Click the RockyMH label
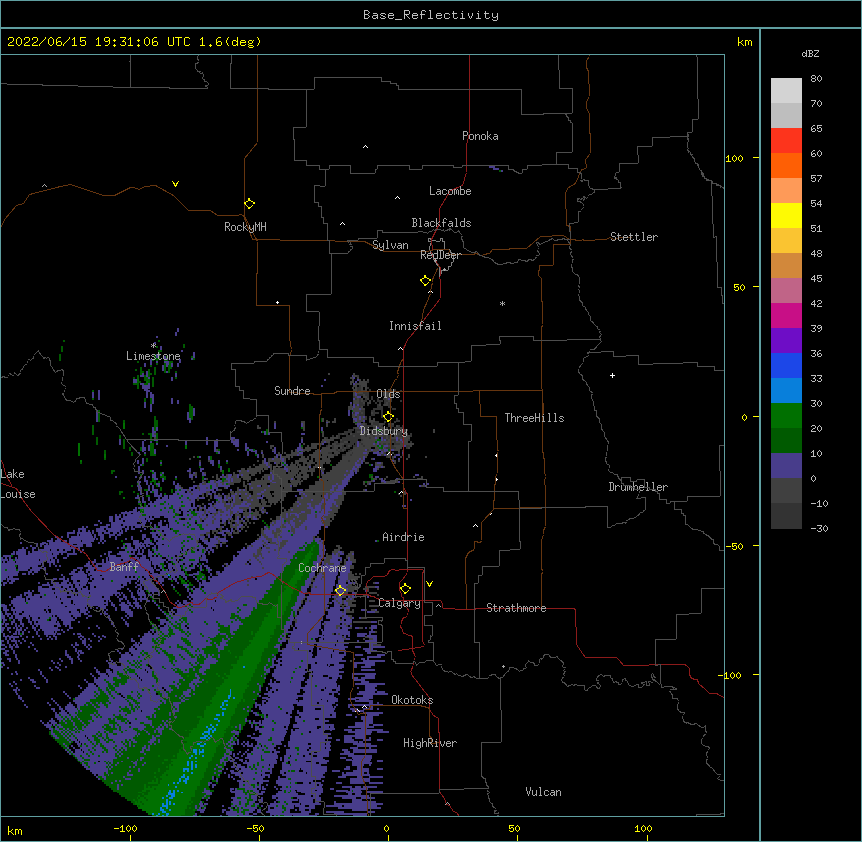This screenshot has width=862, height=842. (245, 227)
